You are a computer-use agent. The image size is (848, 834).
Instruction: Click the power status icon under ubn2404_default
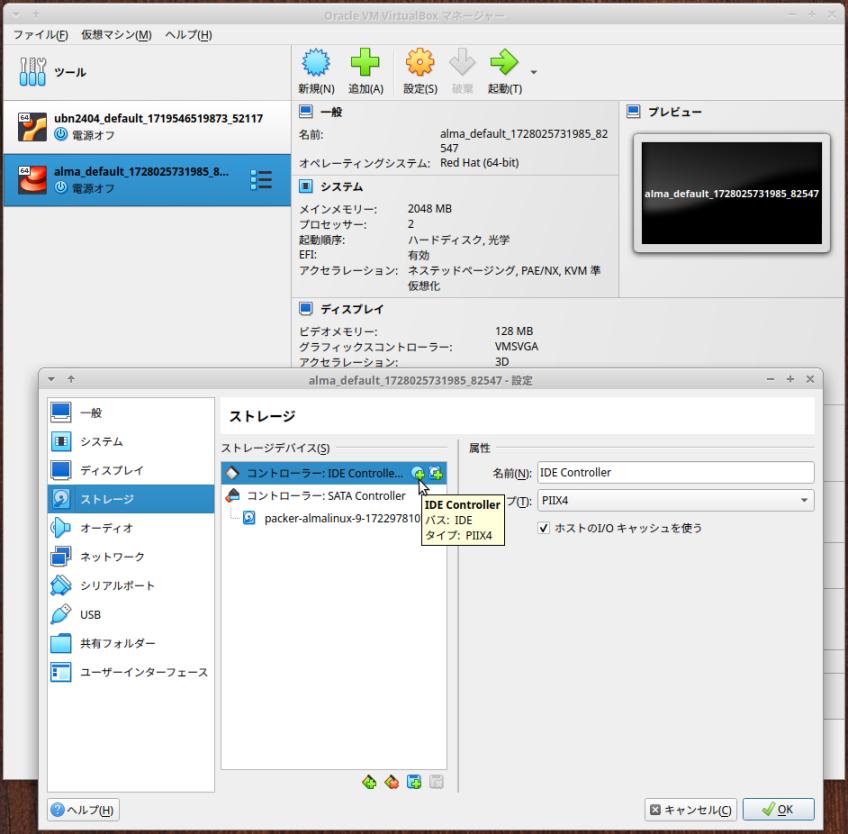(61, 134)
